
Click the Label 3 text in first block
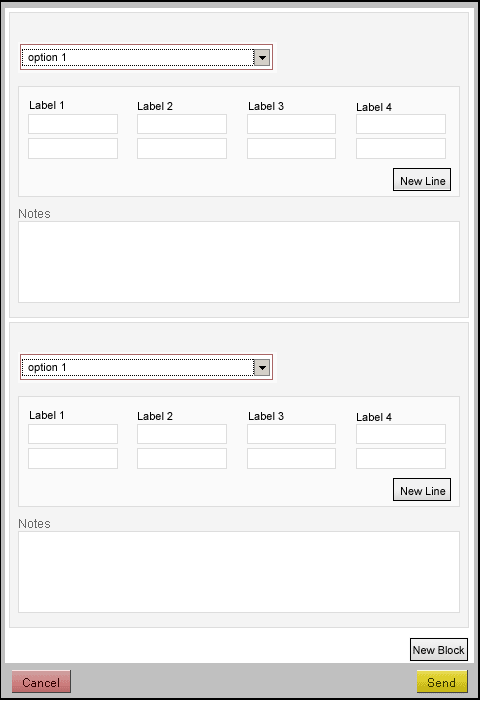266,106
